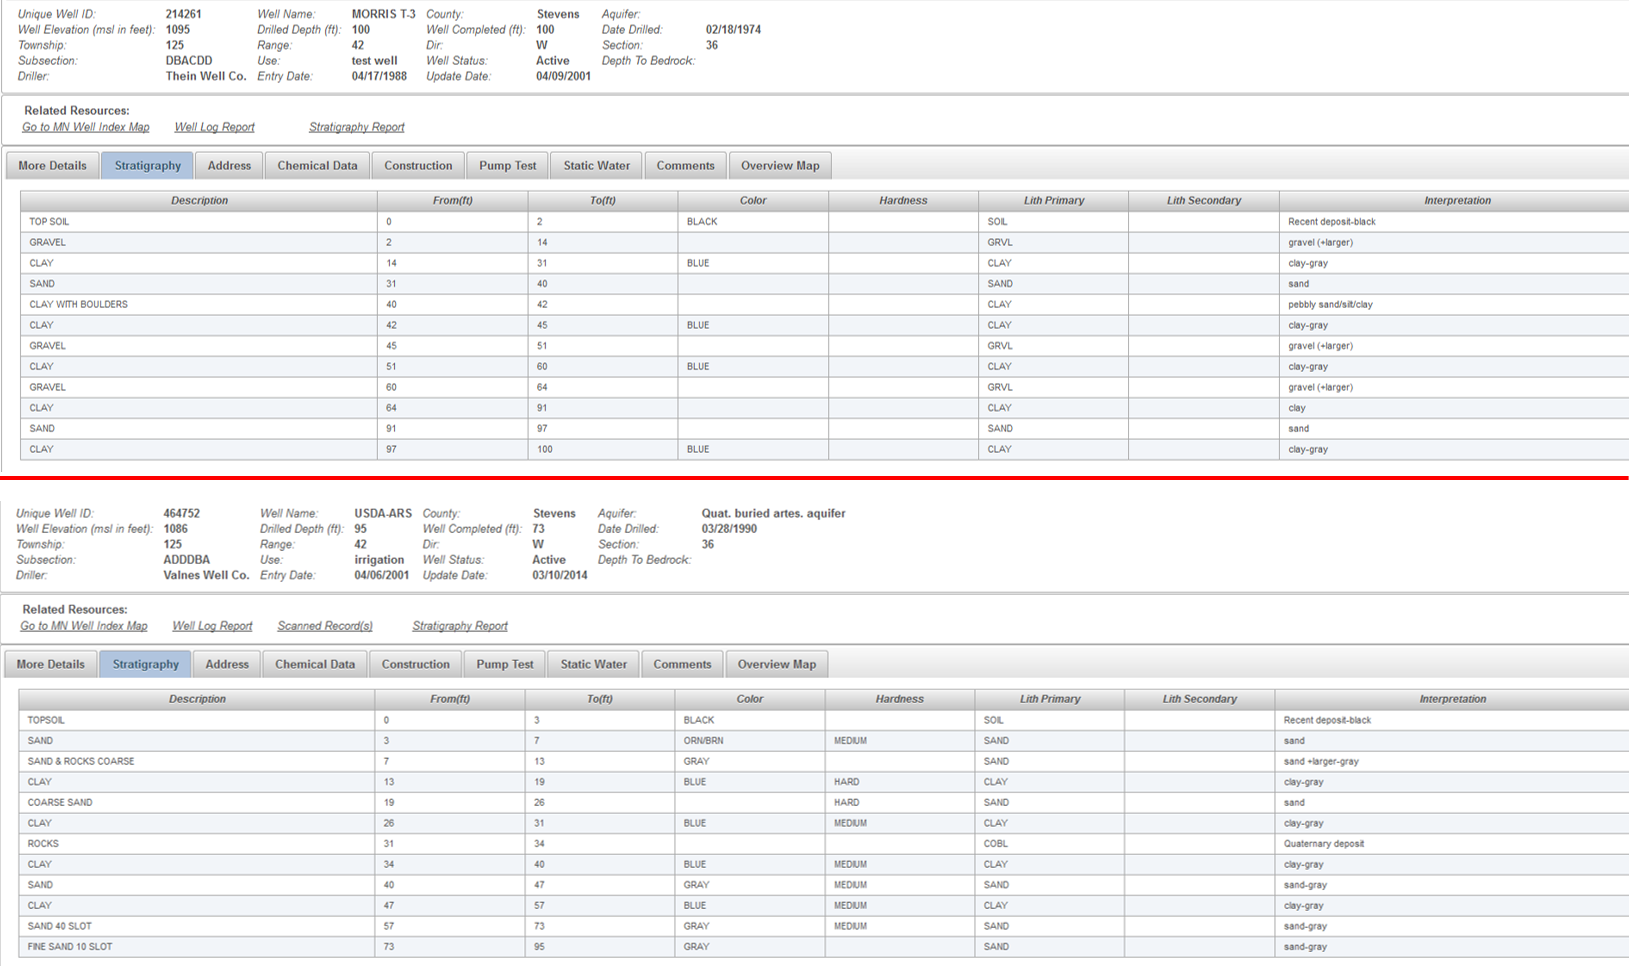The width and height of the screenshot is (1631, 966).
Task: Click the ORN/BRN color cell
Action: click(704, 741)
